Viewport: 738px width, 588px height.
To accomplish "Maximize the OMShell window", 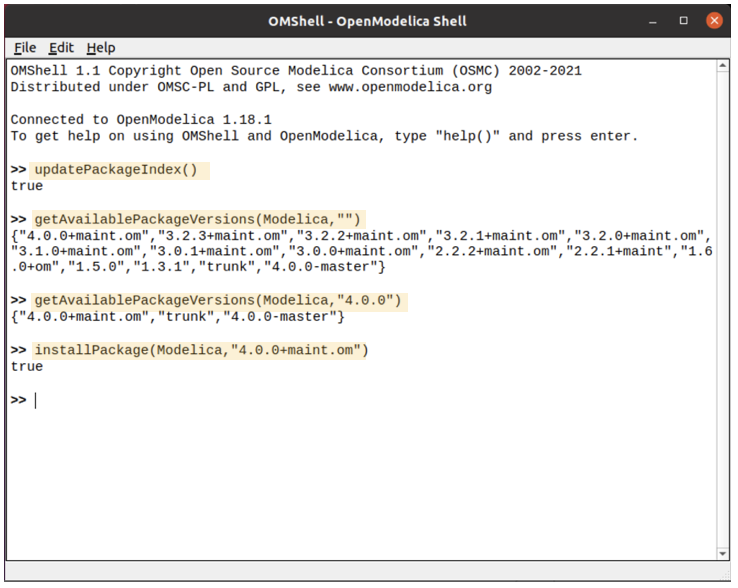I will 683,21.
